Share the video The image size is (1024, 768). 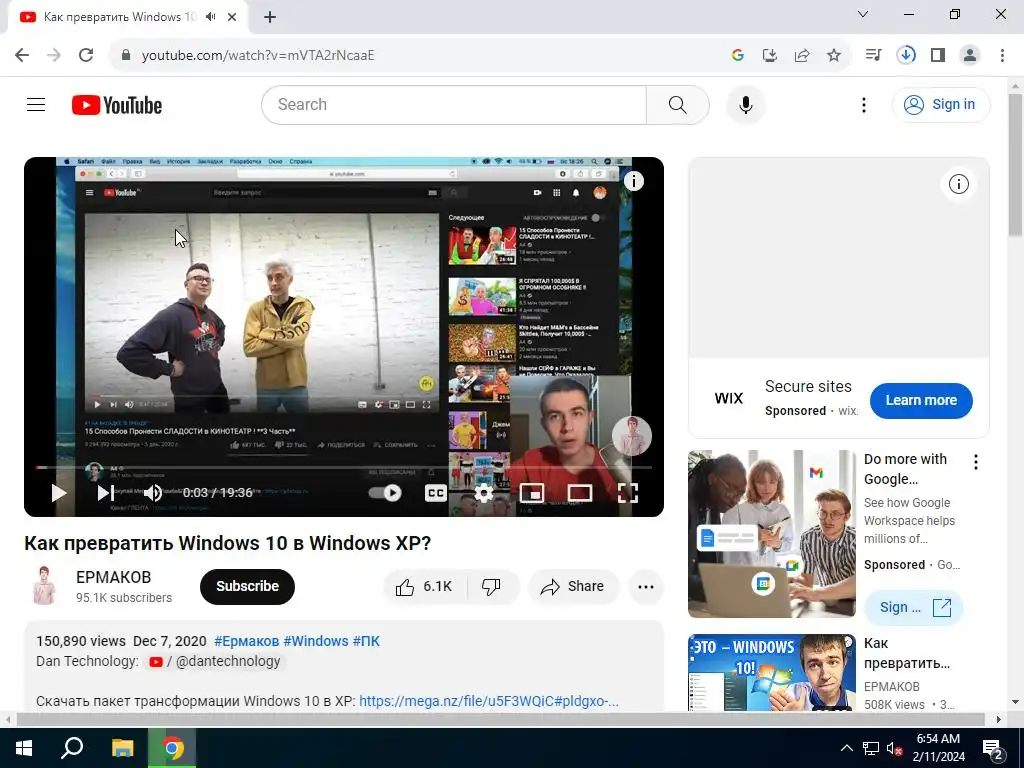(x=573, y=586)
